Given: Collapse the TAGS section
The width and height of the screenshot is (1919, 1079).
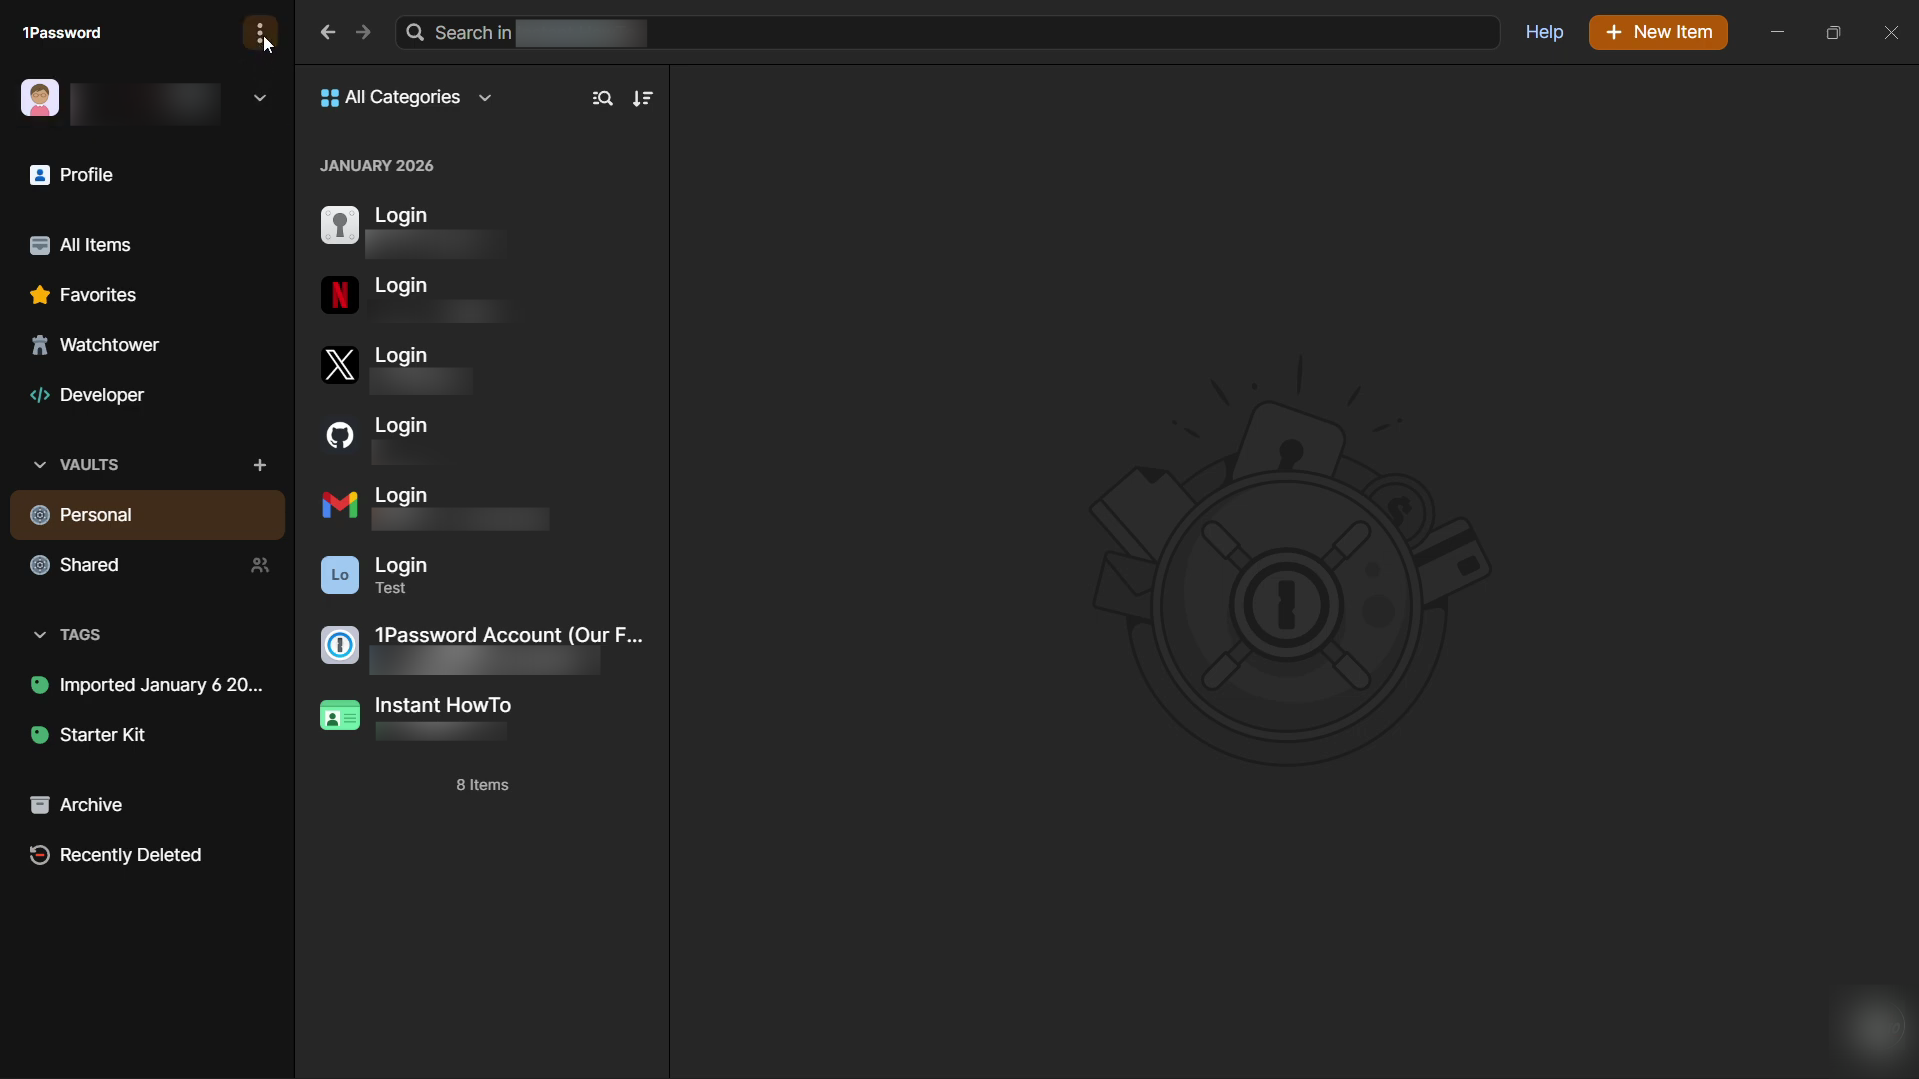Looking at the screenshot, I should (39, 635).
